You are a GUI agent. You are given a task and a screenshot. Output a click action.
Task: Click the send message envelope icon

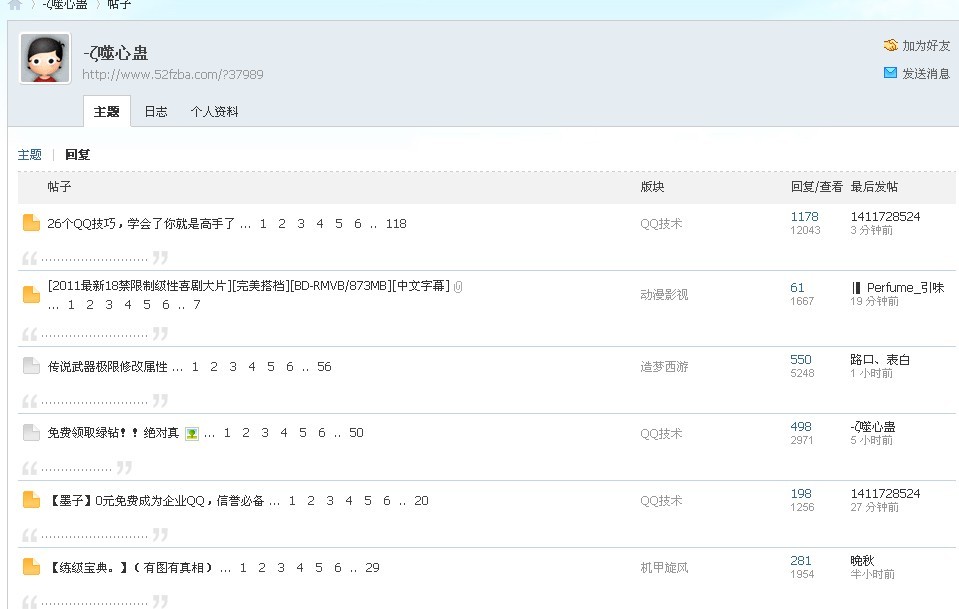890,73
